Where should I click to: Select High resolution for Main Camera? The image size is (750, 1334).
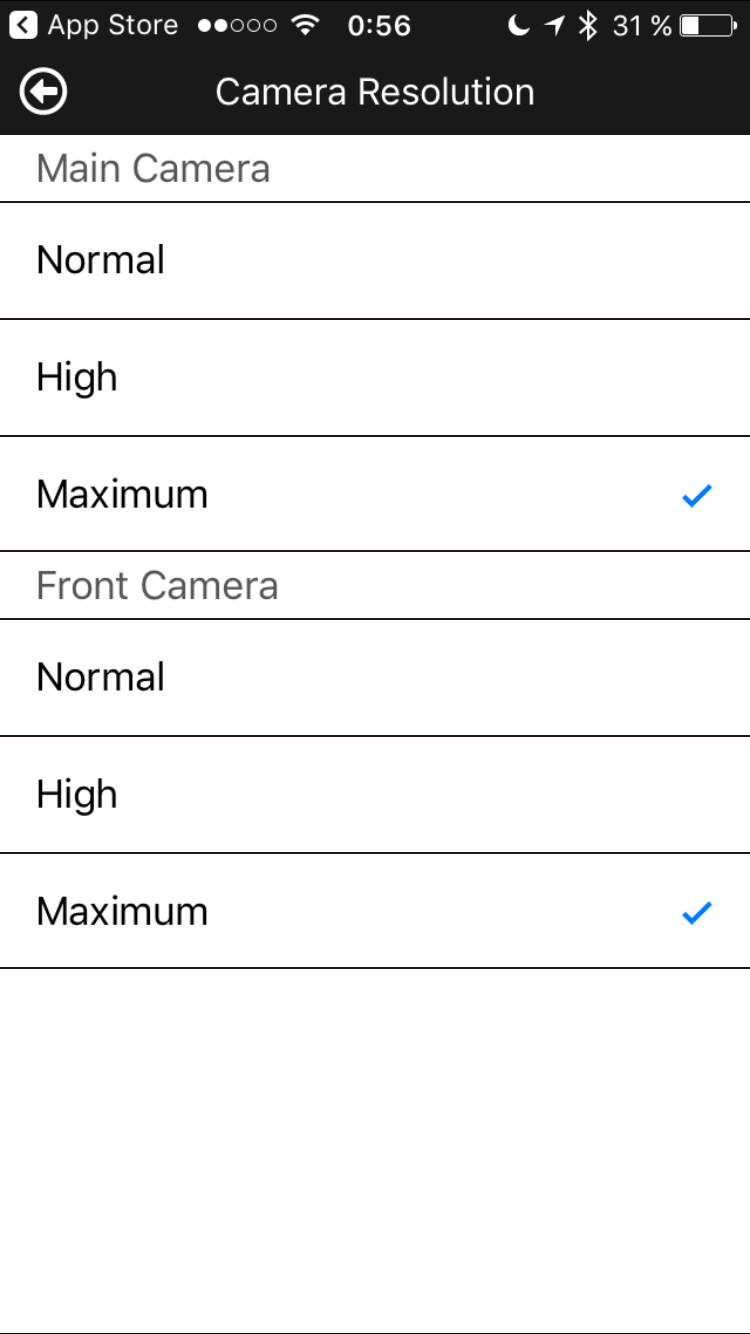375,378
